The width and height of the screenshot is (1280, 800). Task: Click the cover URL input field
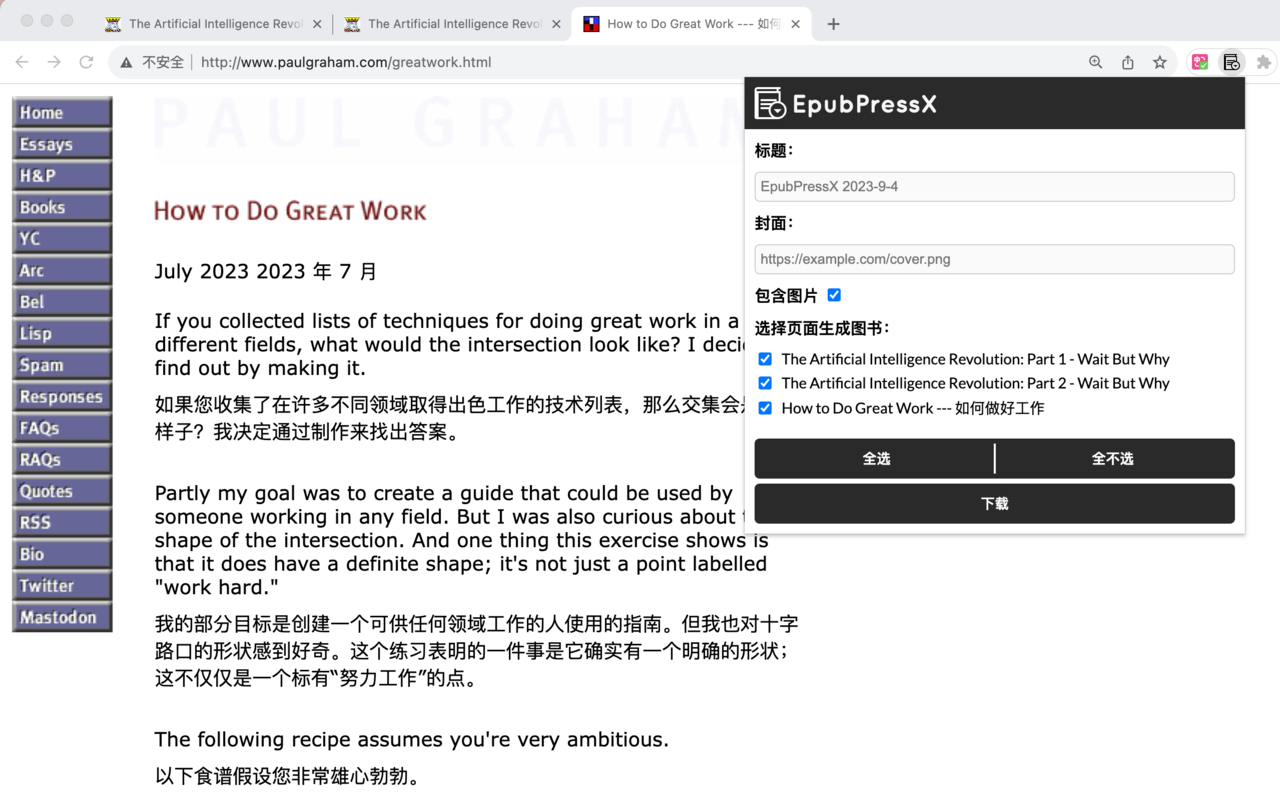pyautogui.click(x=994, y=259)
